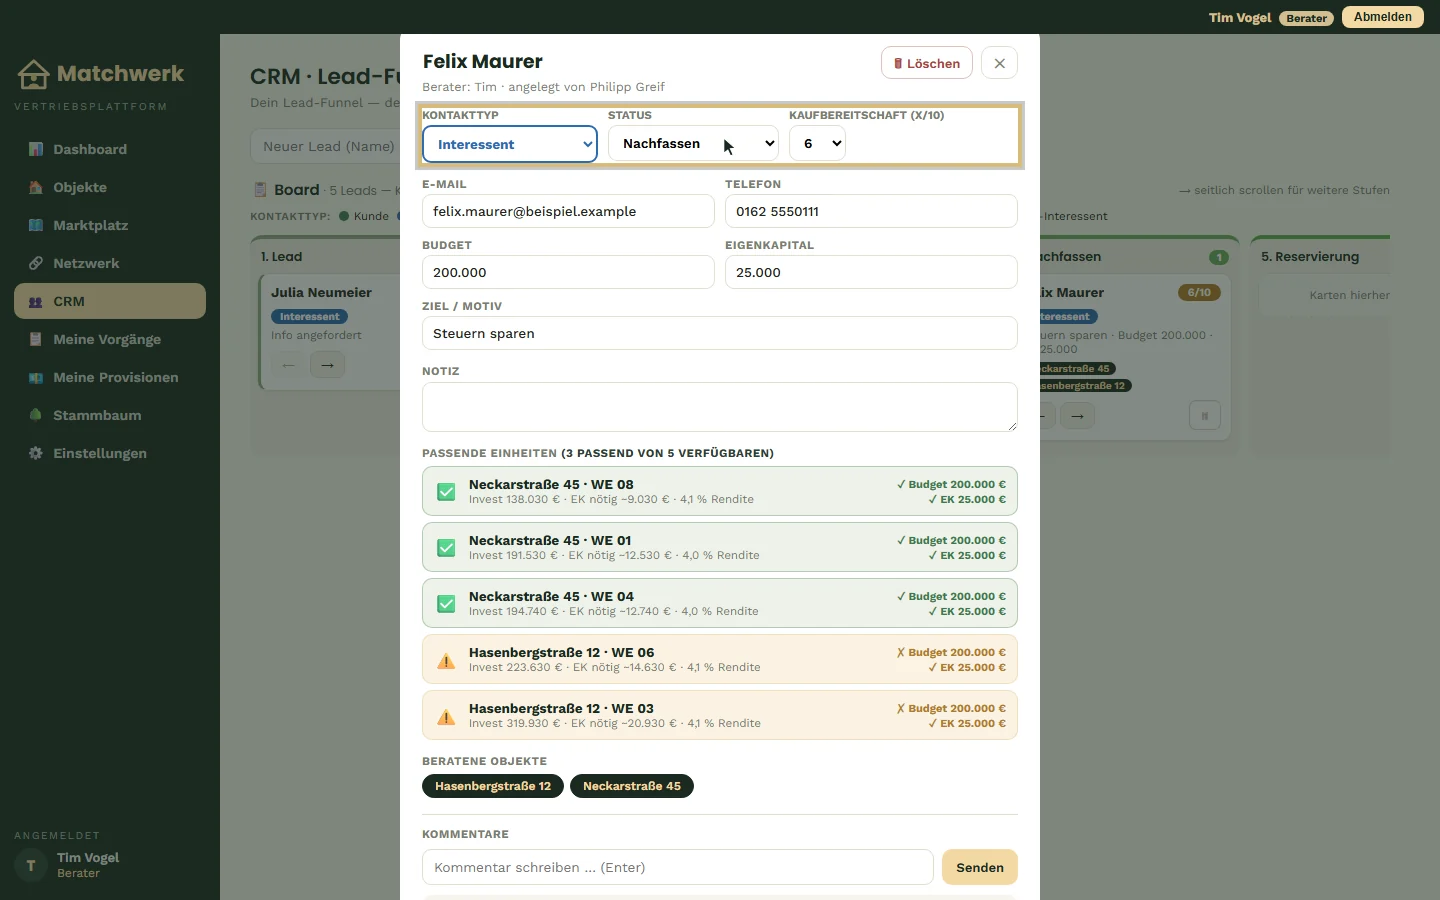Viewport: 1440px width, 900px height.
Task: Toggle checkbox for Neckarstraße 45 WE 08
Action: coord(446,492)
